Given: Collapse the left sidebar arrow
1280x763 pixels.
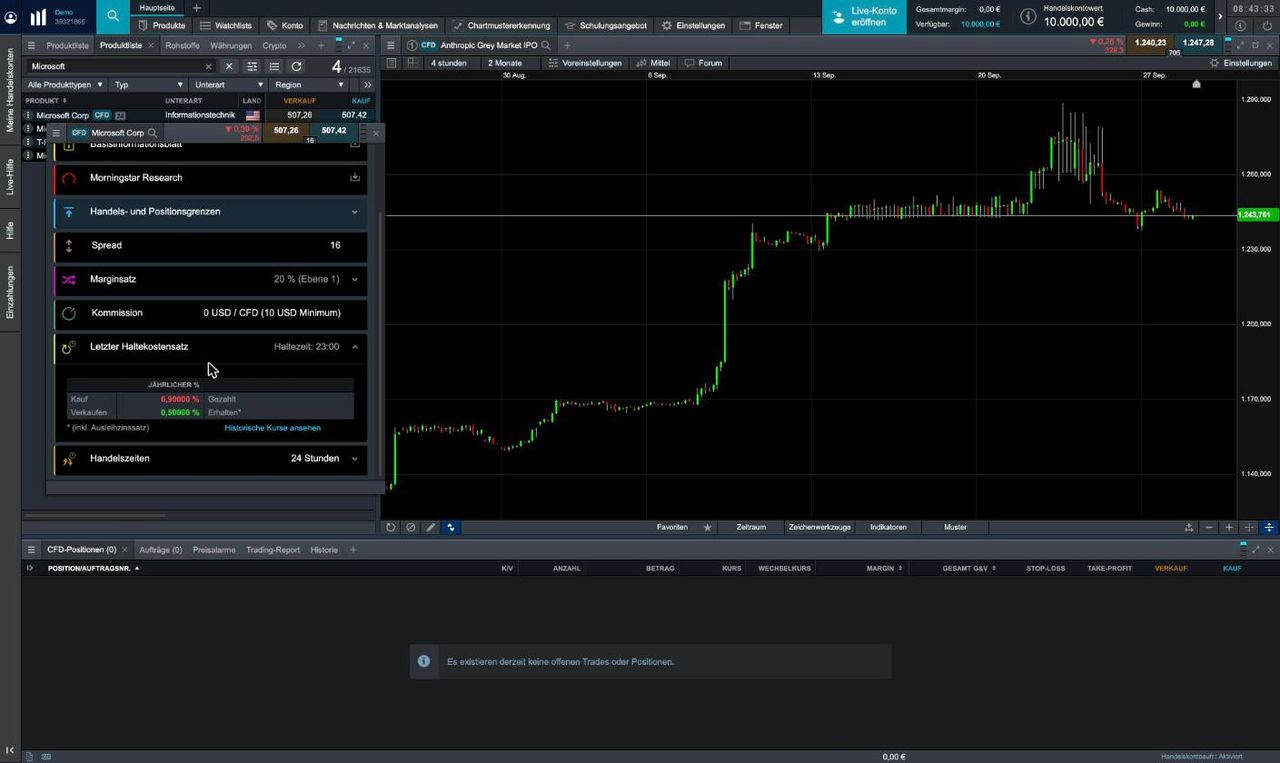Looking at the screenshot, I should pos(11,750).
